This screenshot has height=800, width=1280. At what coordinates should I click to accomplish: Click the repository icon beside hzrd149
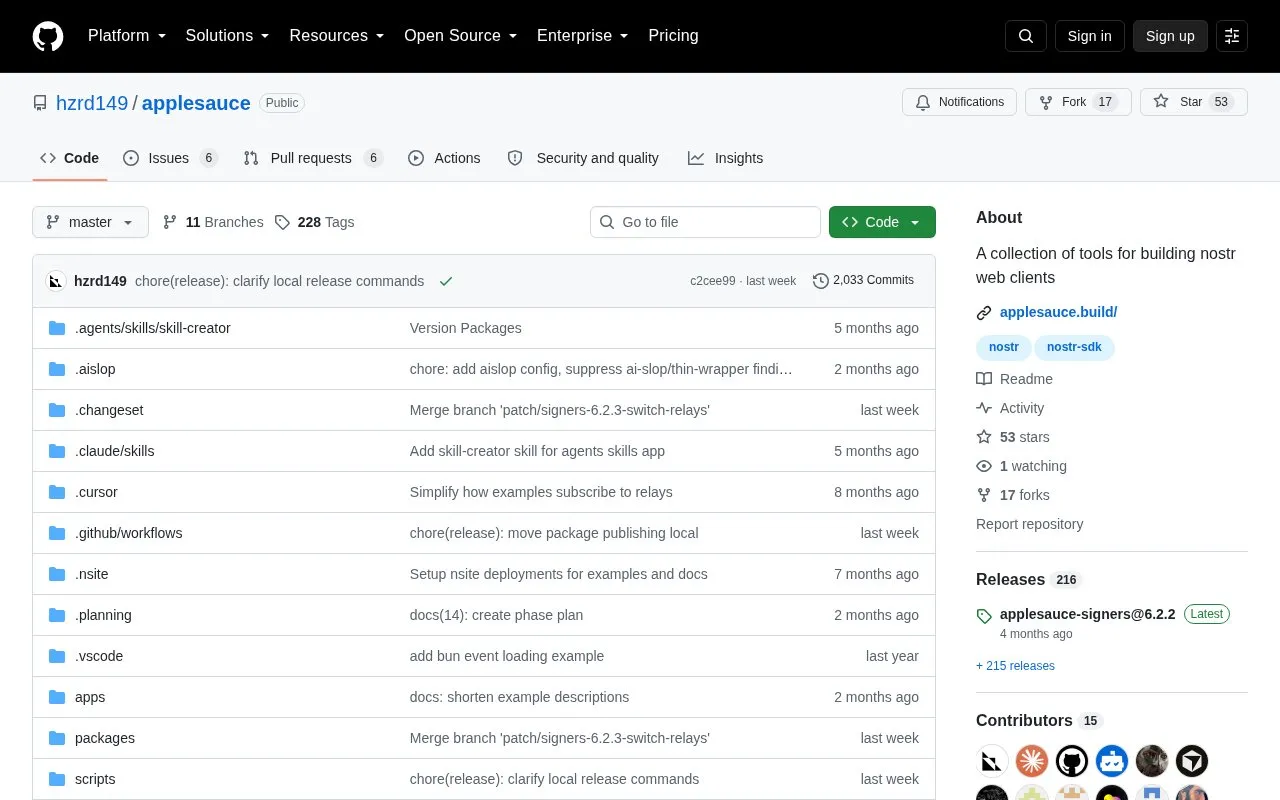(x=40, y=103)
